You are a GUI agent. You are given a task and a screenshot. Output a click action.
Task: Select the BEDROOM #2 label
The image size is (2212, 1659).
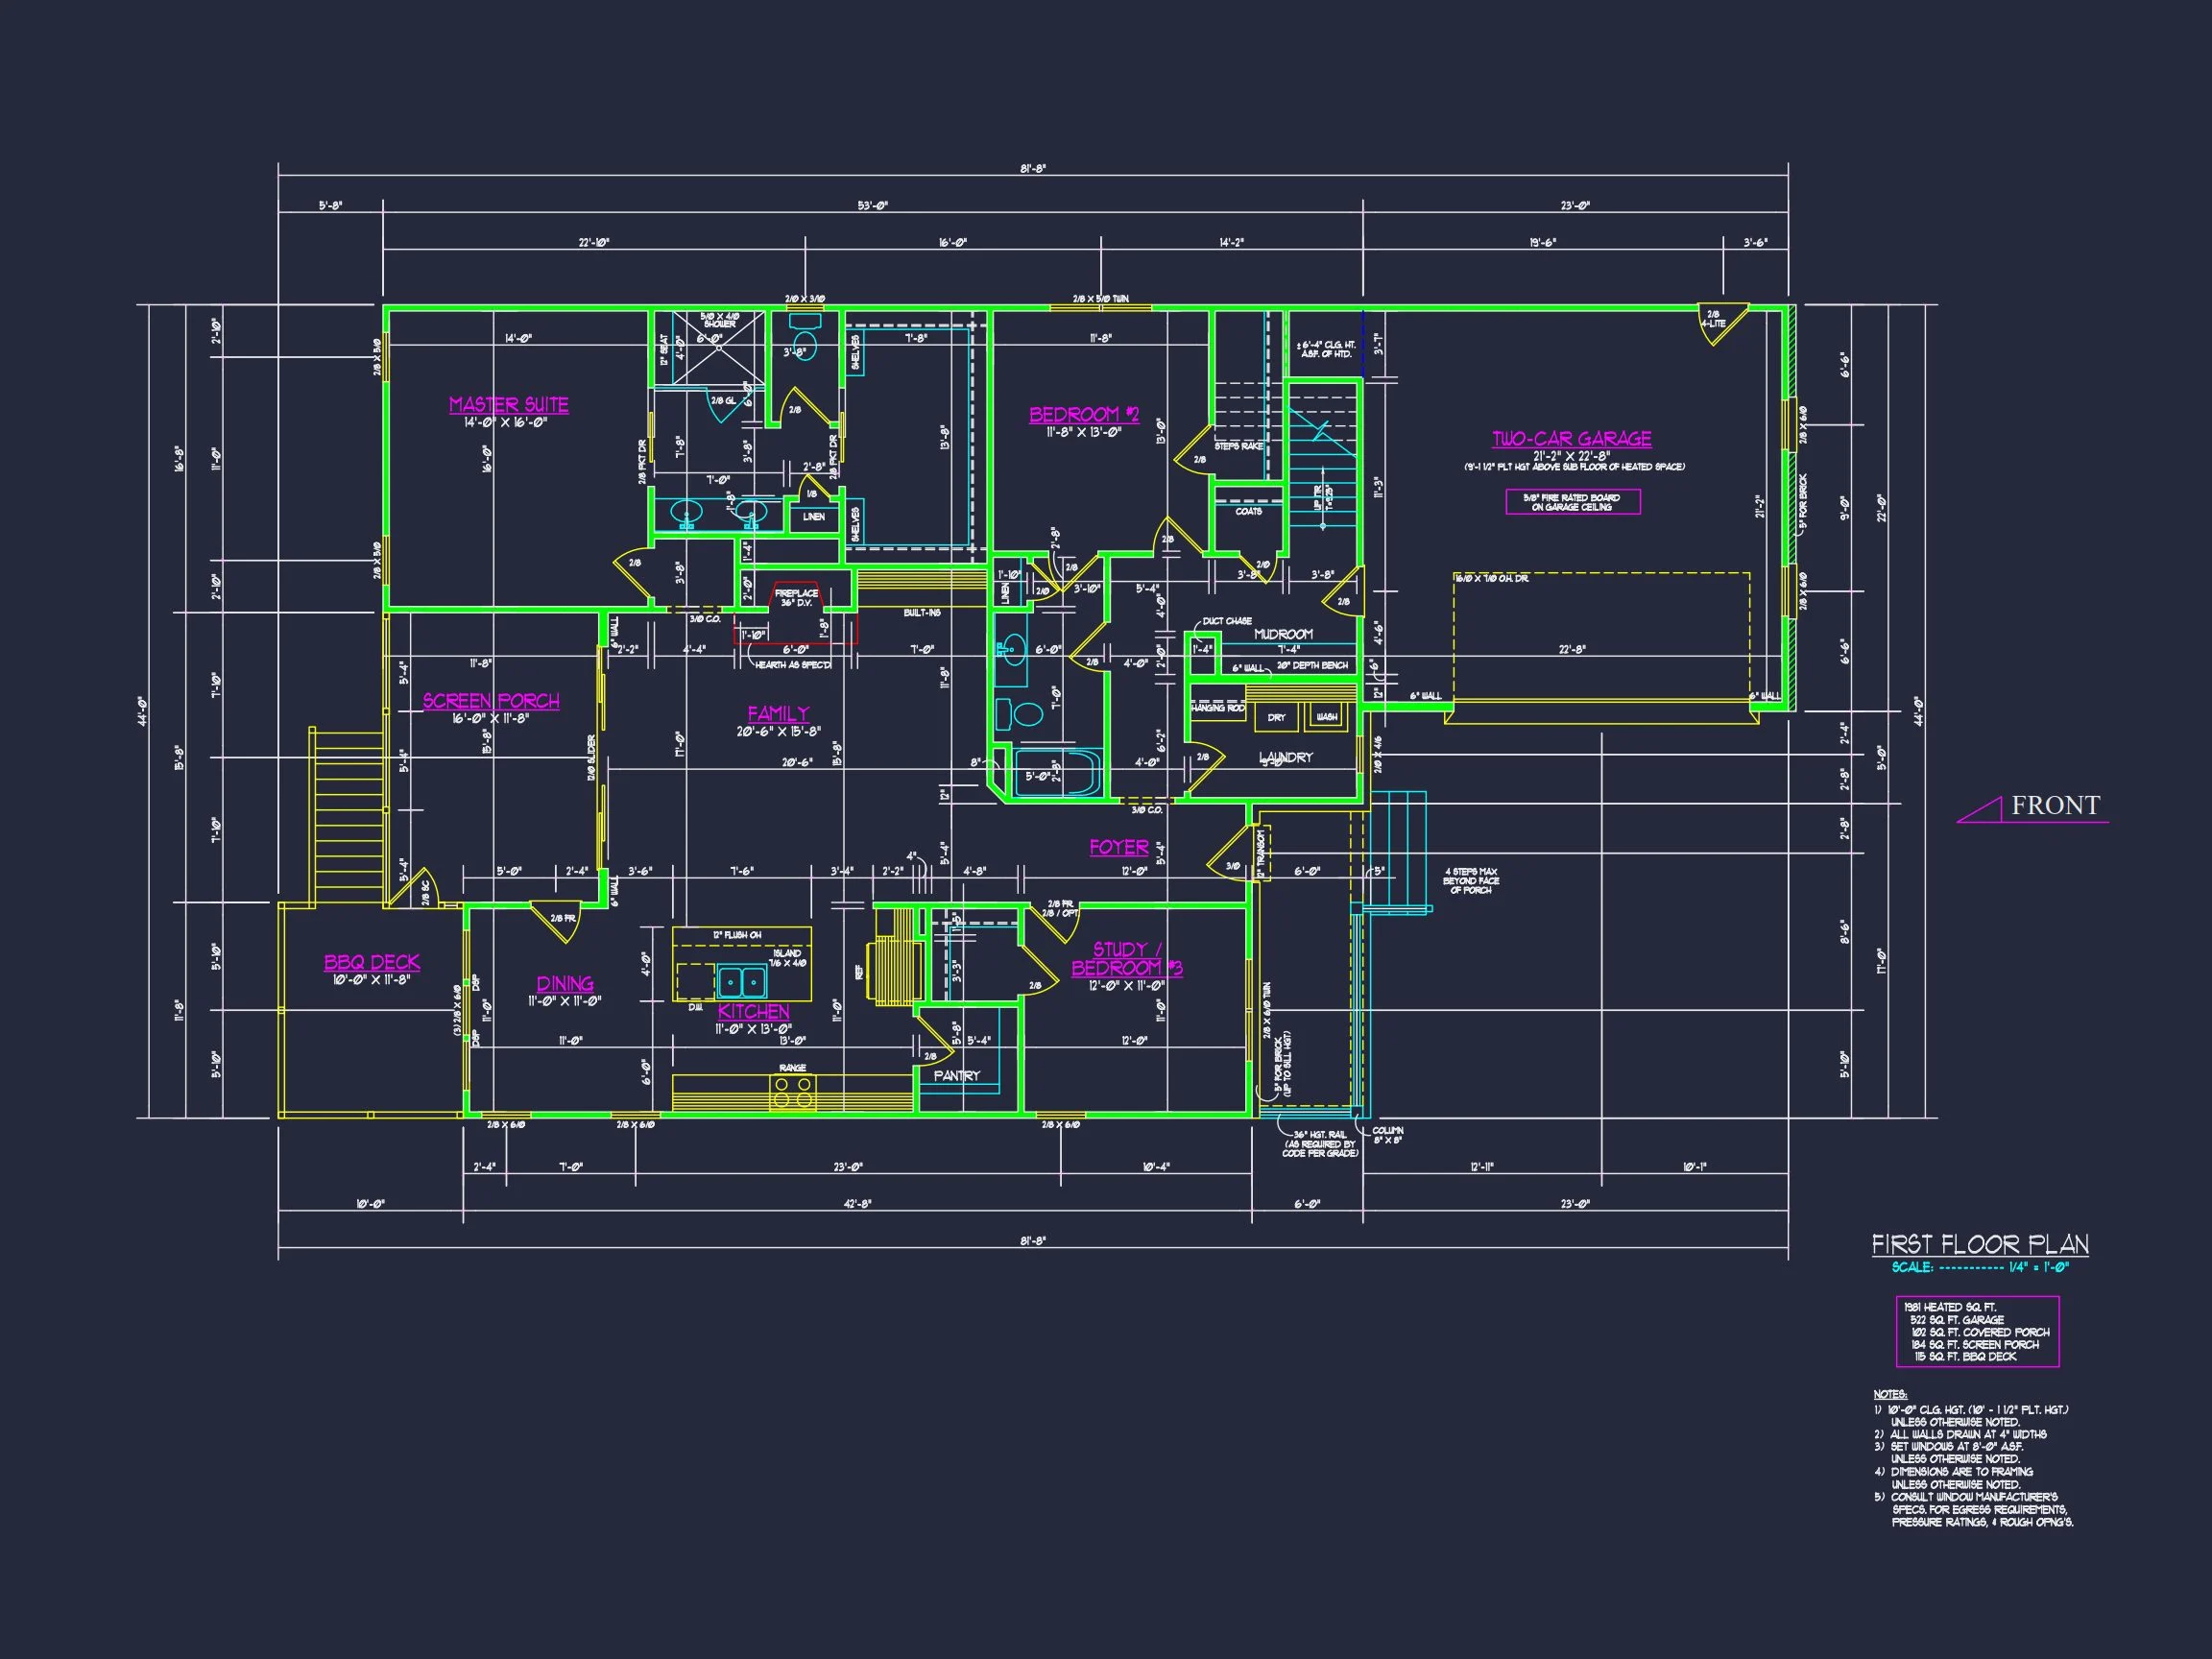click(x=1084, y=414)
